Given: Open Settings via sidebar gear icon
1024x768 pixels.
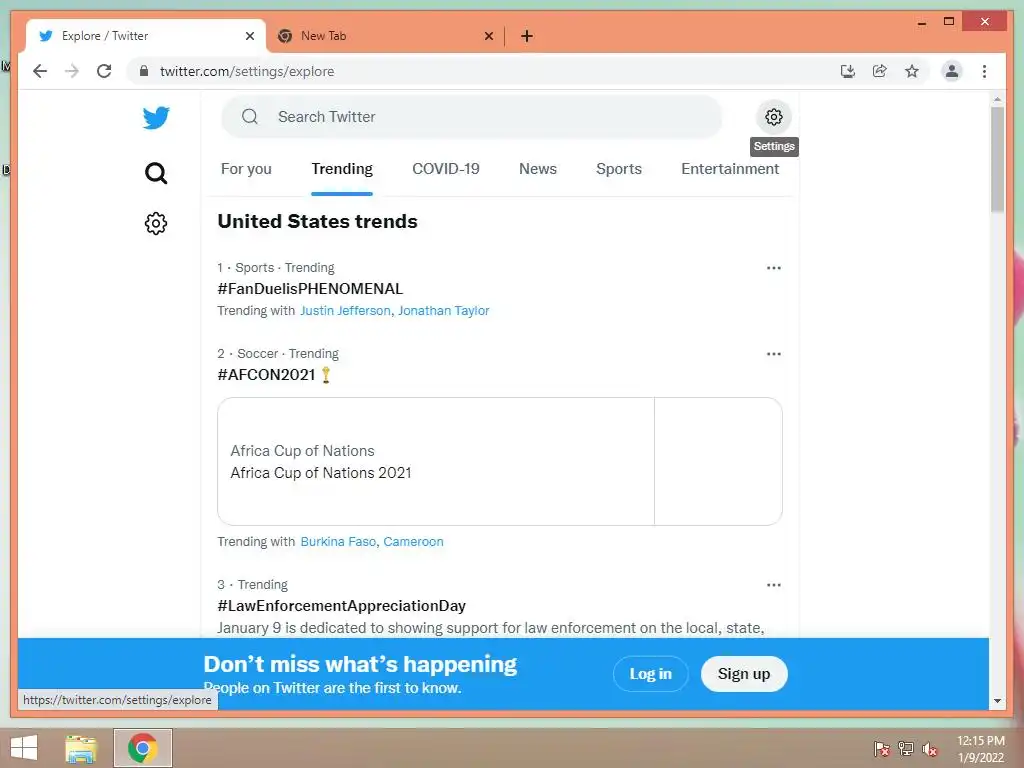Looking at the screenshot, I should coord(155,223).
